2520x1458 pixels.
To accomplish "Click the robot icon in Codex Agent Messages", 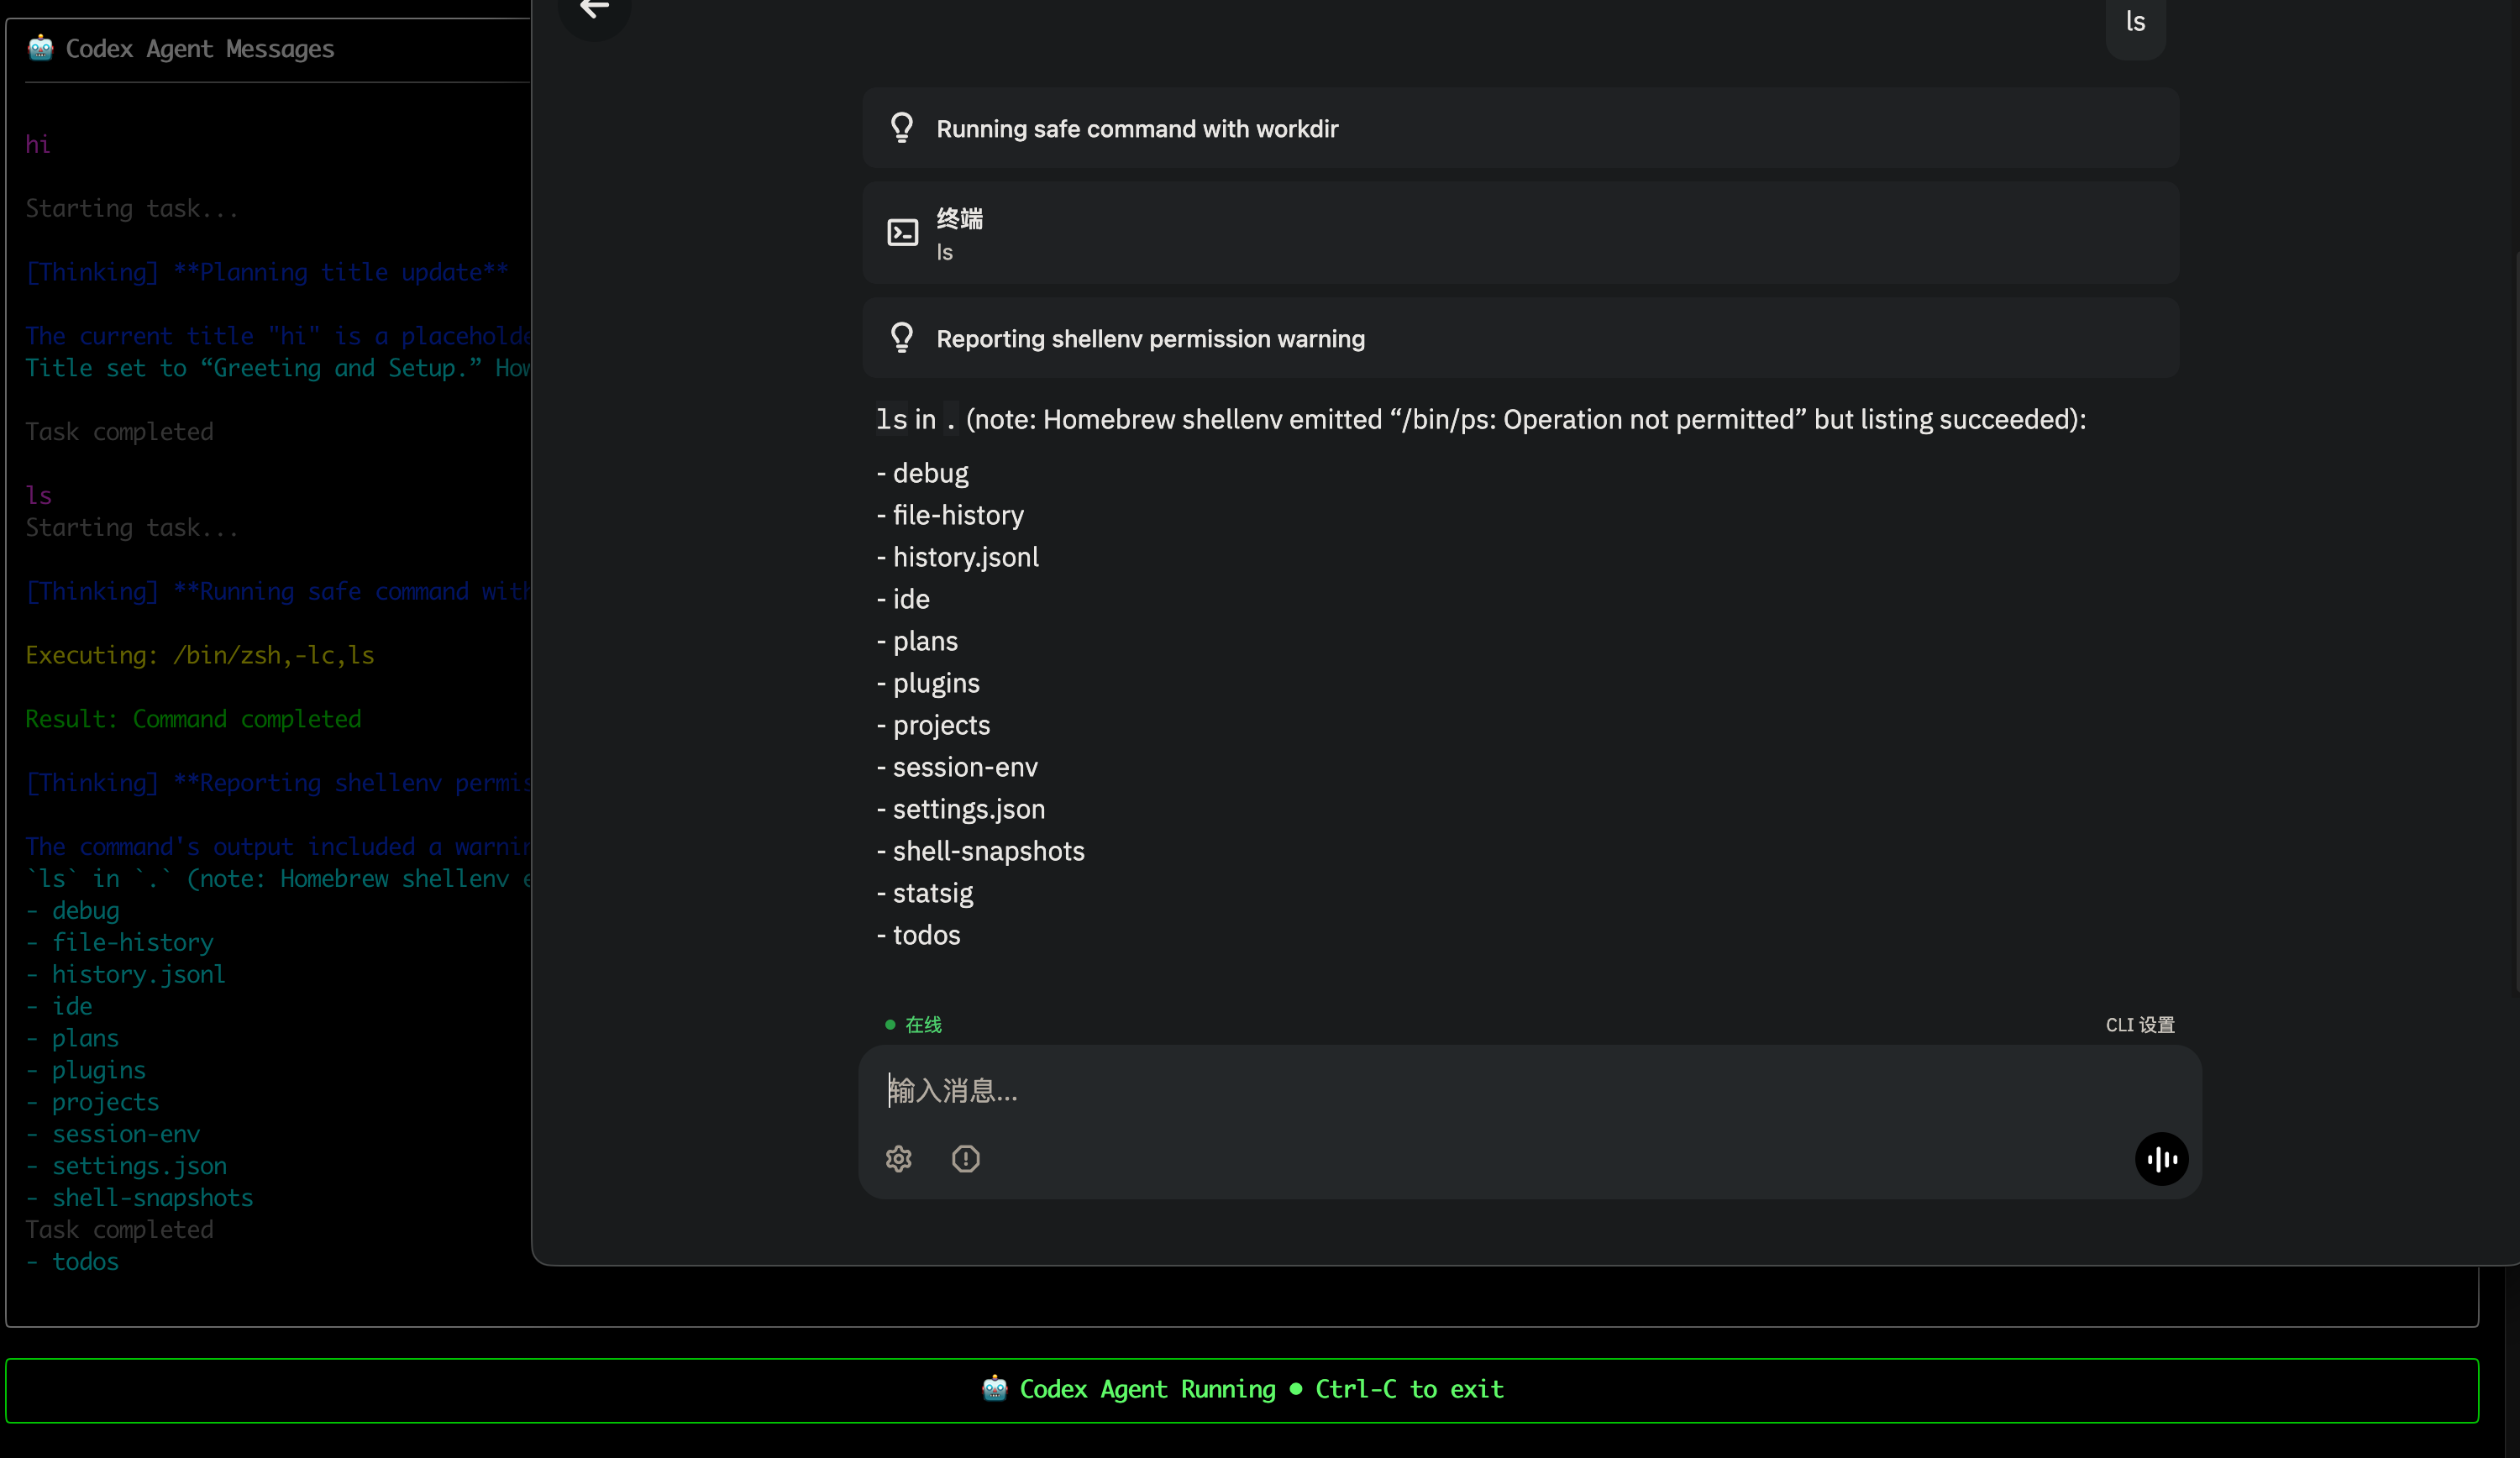I will [40, 48].
